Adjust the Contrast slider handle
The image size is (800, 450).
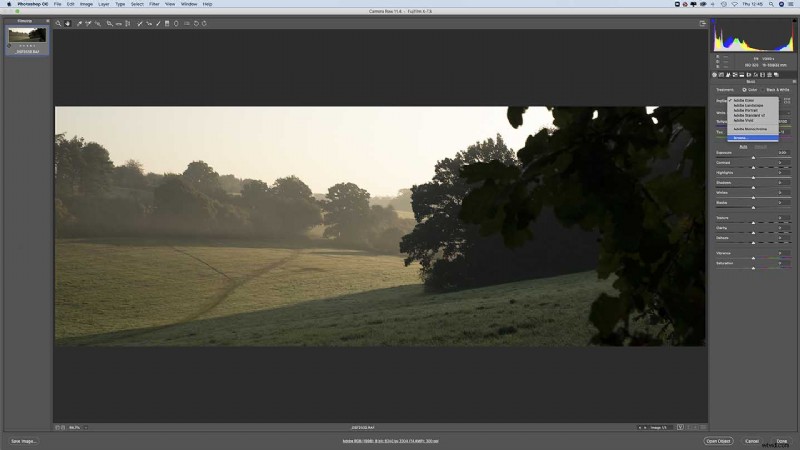(753, 167)
